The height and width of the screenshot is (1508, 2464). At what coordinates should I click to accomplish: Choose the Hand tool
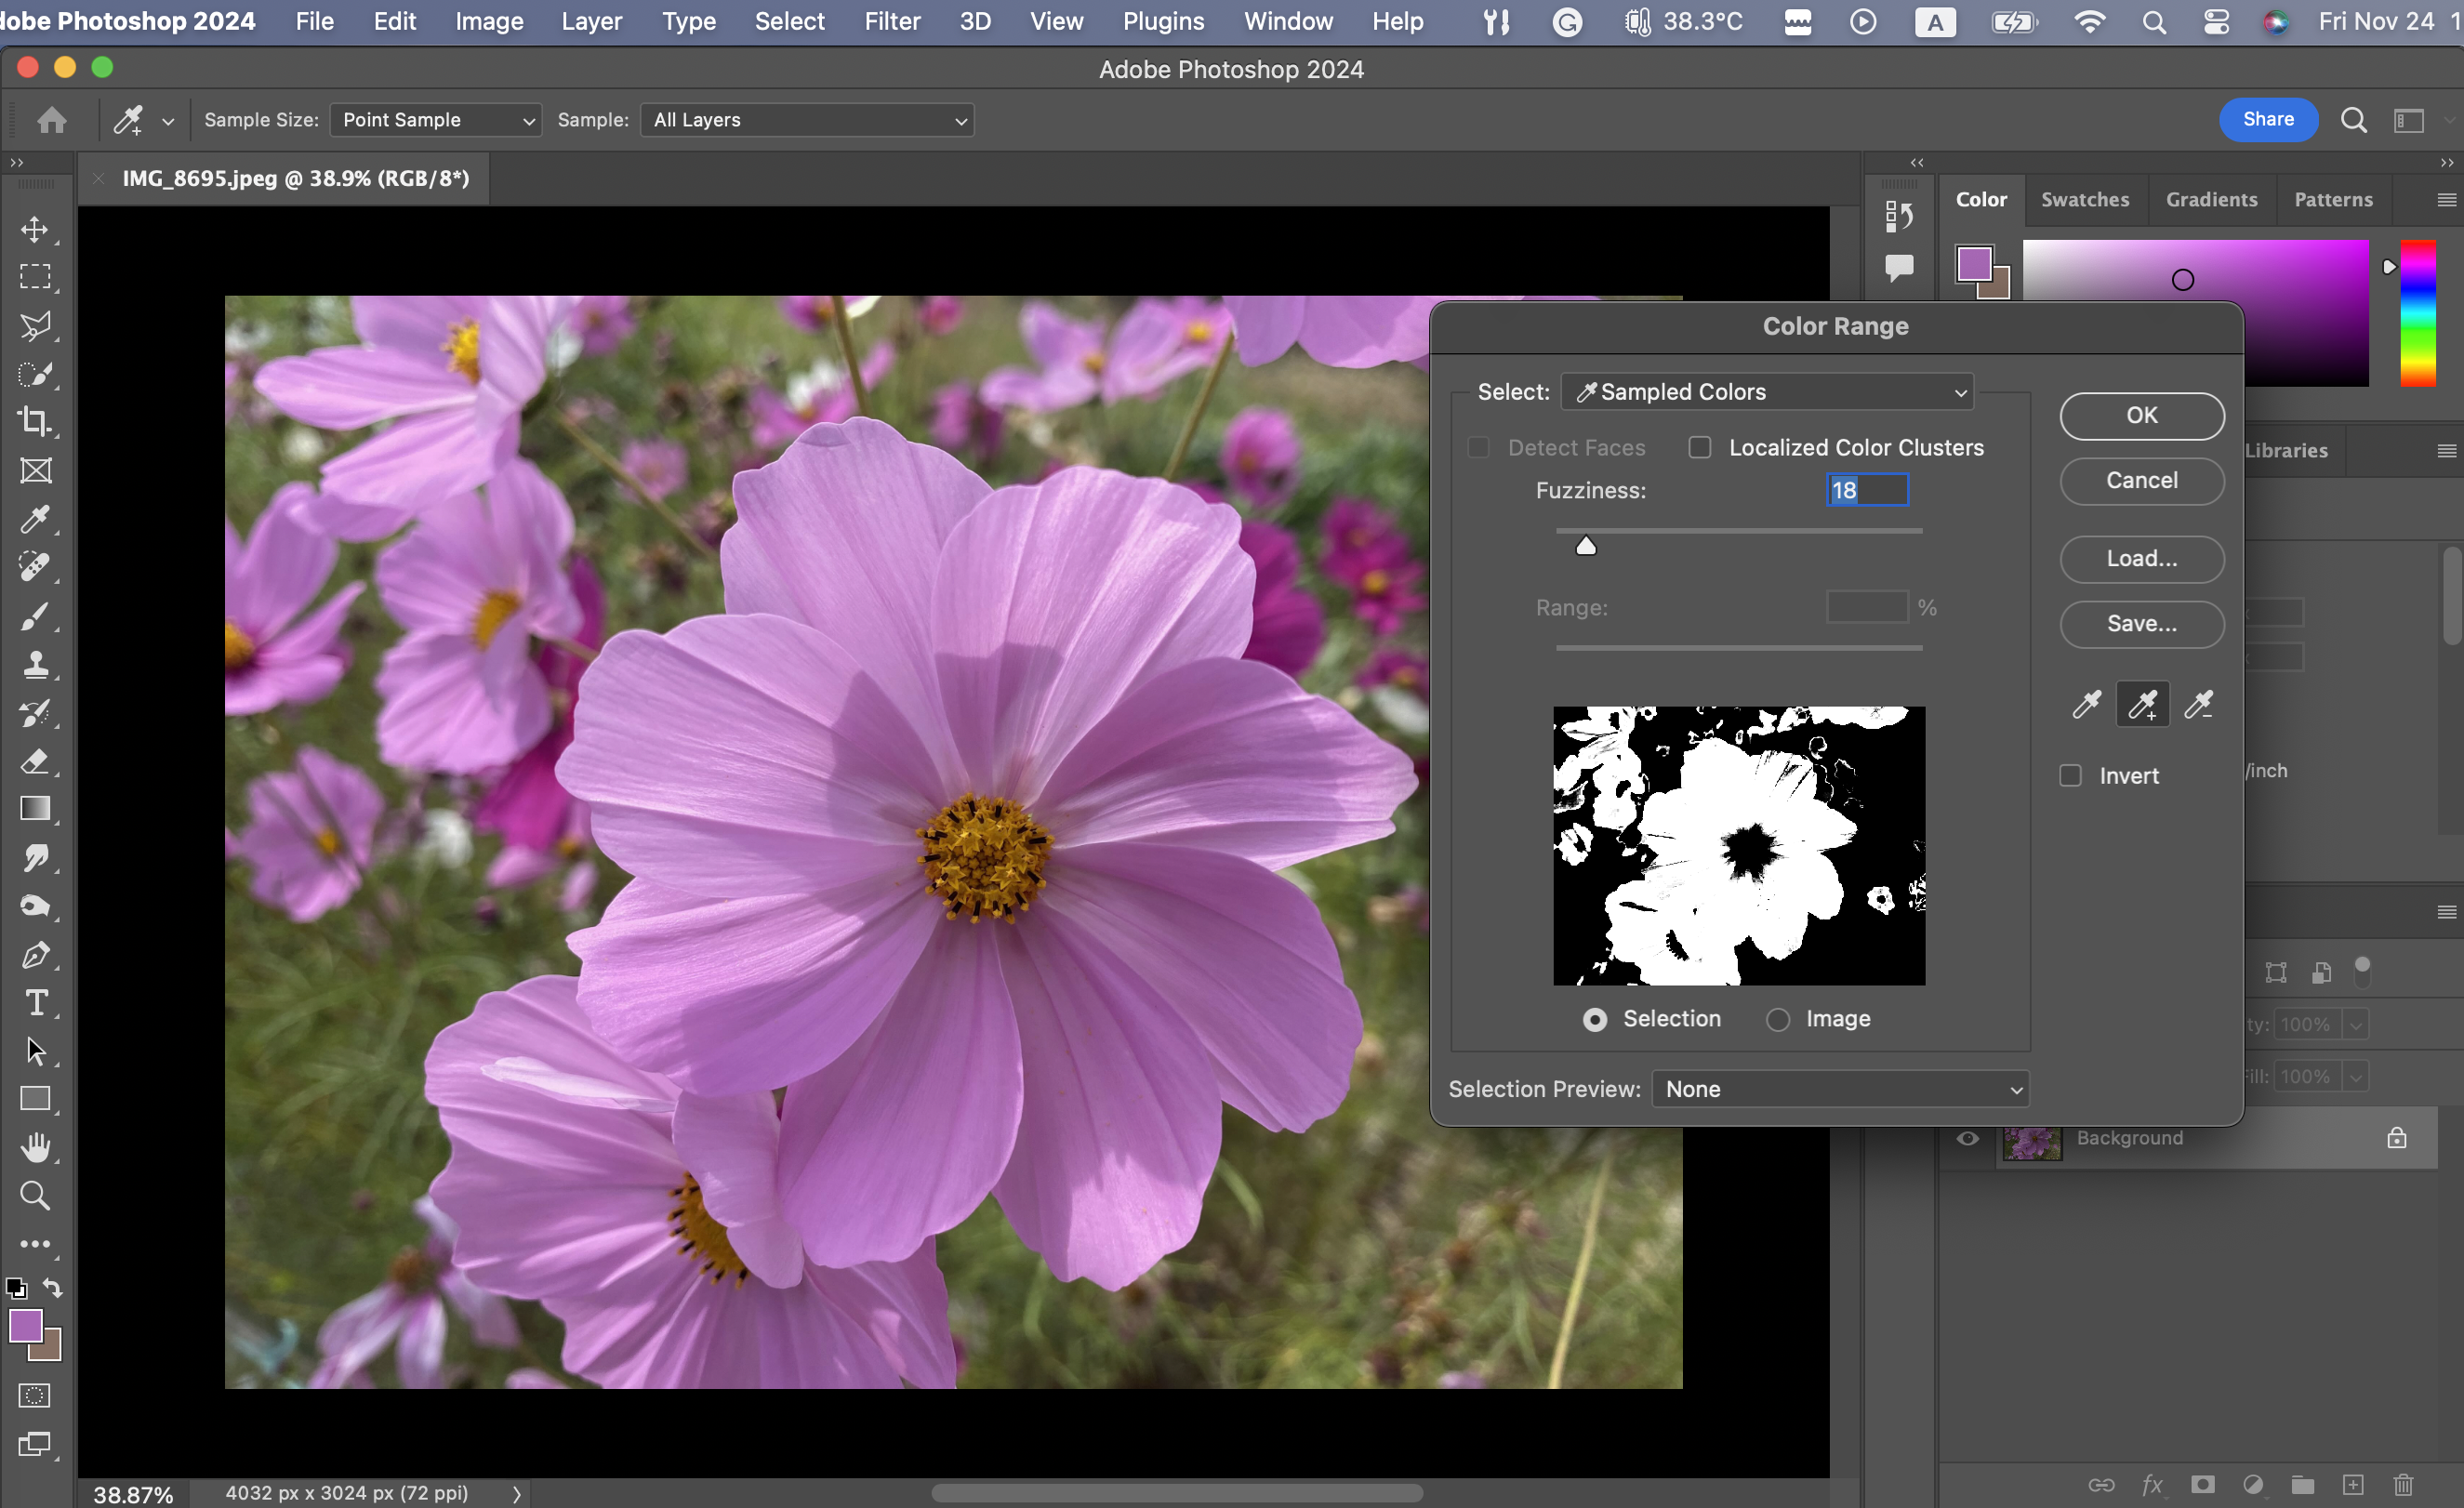point(35,1148)
